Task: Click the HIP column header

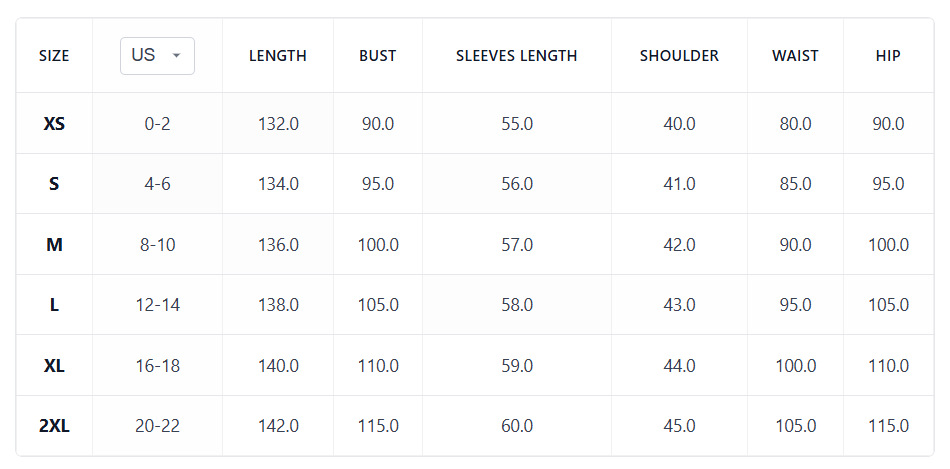Action: [x=888, y=56]
